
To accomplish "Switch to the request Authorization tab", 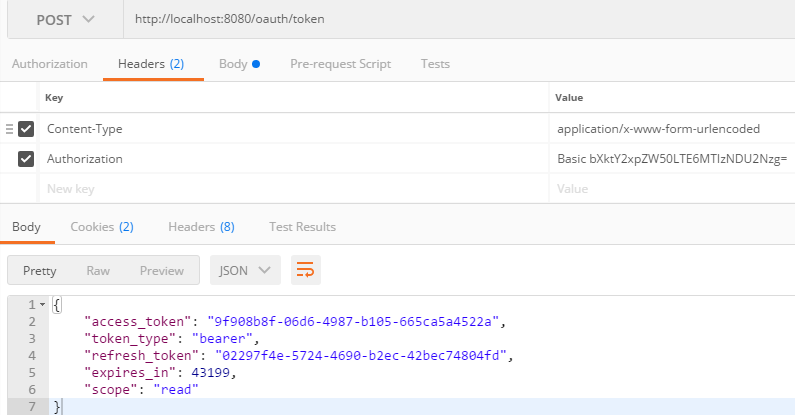I will click(x=50, y=64).
